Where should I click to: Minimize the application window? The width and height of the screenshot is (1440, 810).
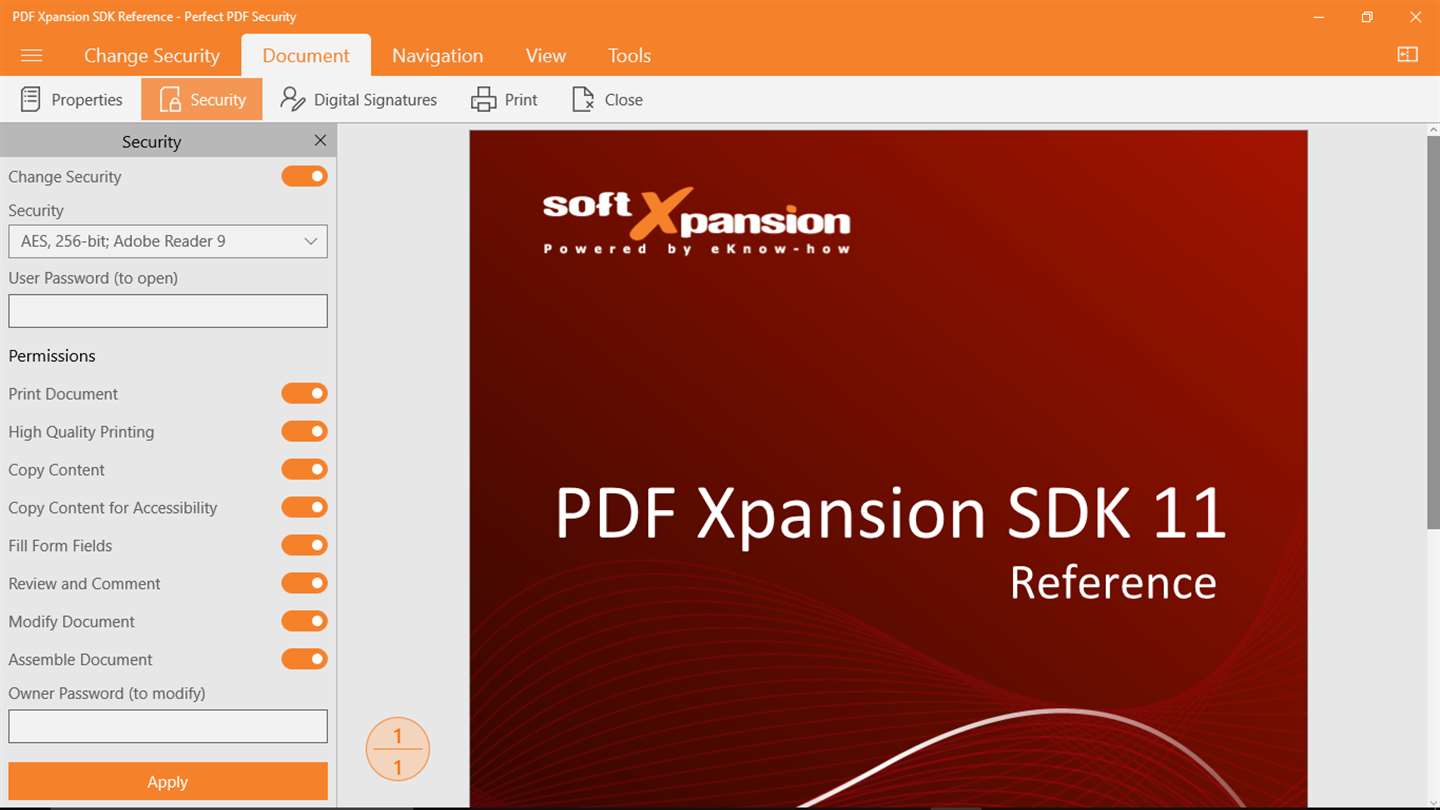[1318, 17]
